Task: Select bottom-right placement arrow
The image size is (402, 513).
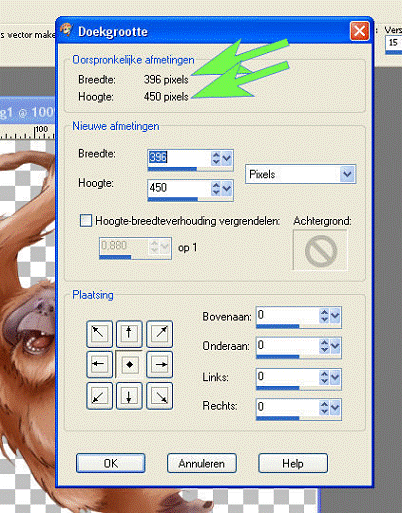Action: (160, 396)
